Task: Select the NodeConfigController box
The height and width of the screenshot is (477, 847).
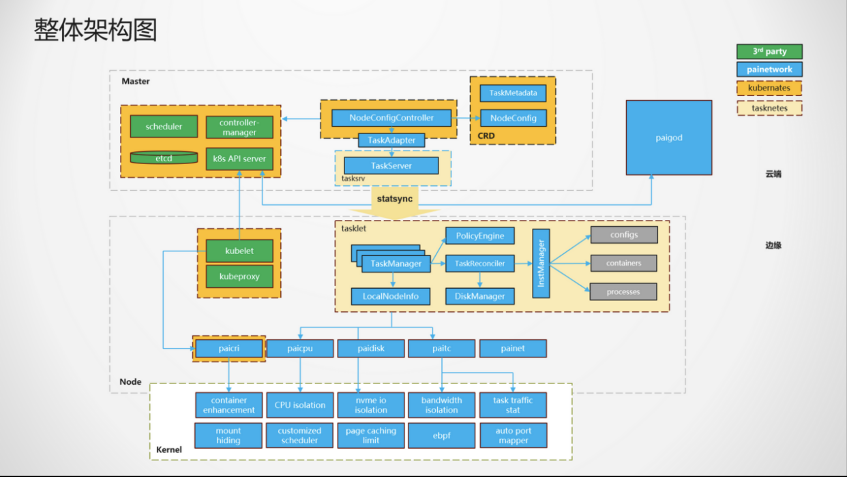Action: click(x=391, y=118)
